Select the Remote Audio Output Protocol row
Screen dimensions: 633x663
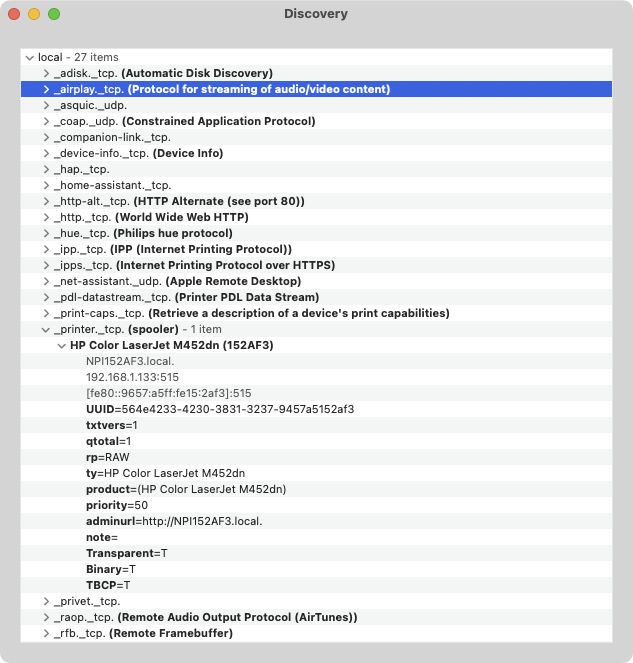point(316,617)
